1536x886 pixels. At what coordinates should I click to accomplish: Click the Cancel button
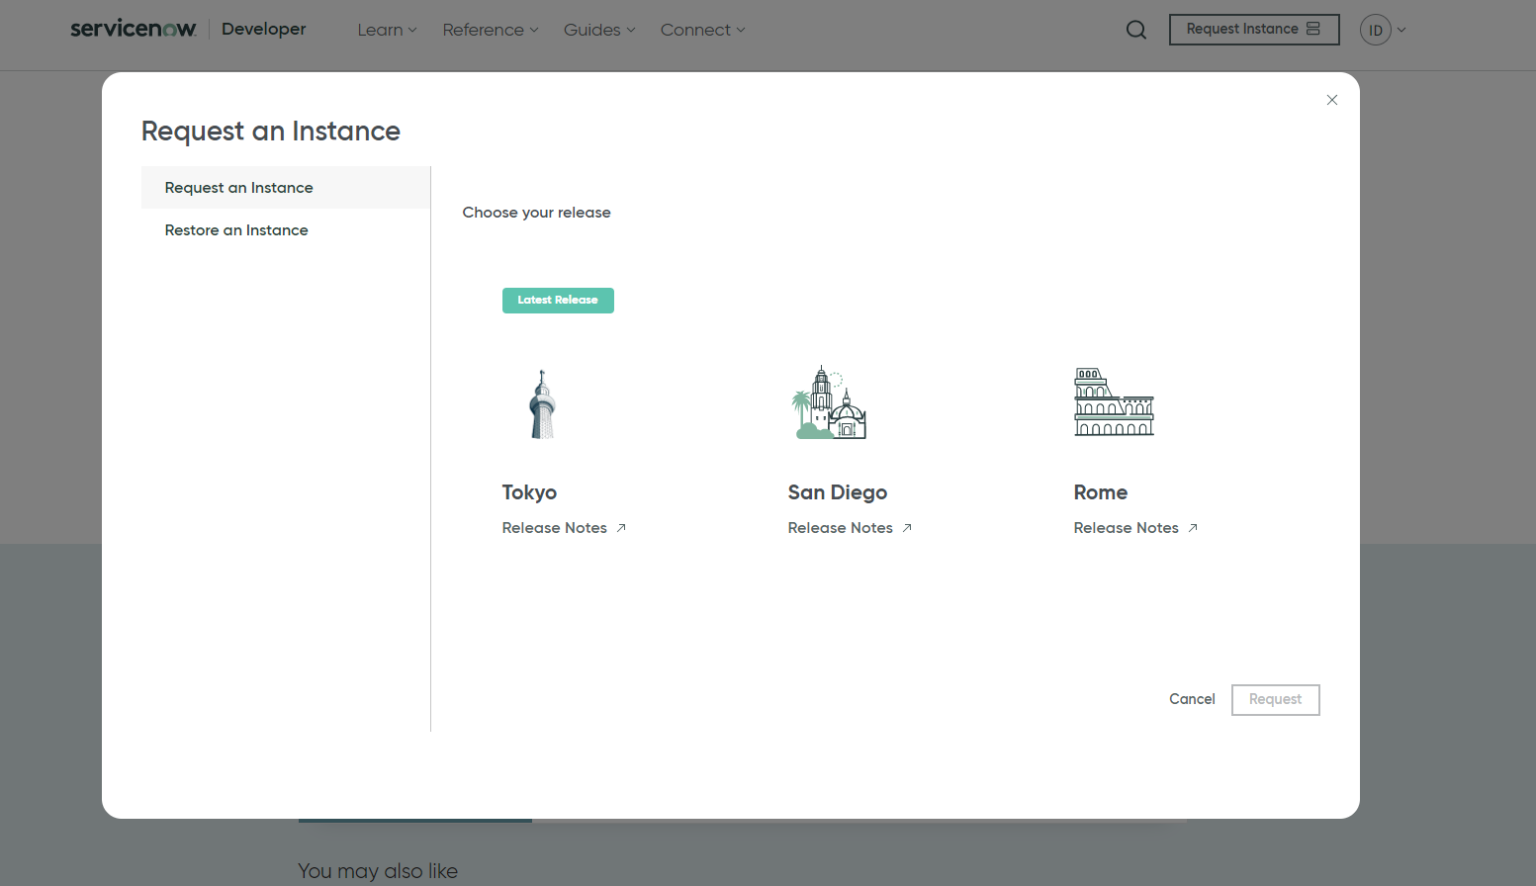pos(1192,699)
